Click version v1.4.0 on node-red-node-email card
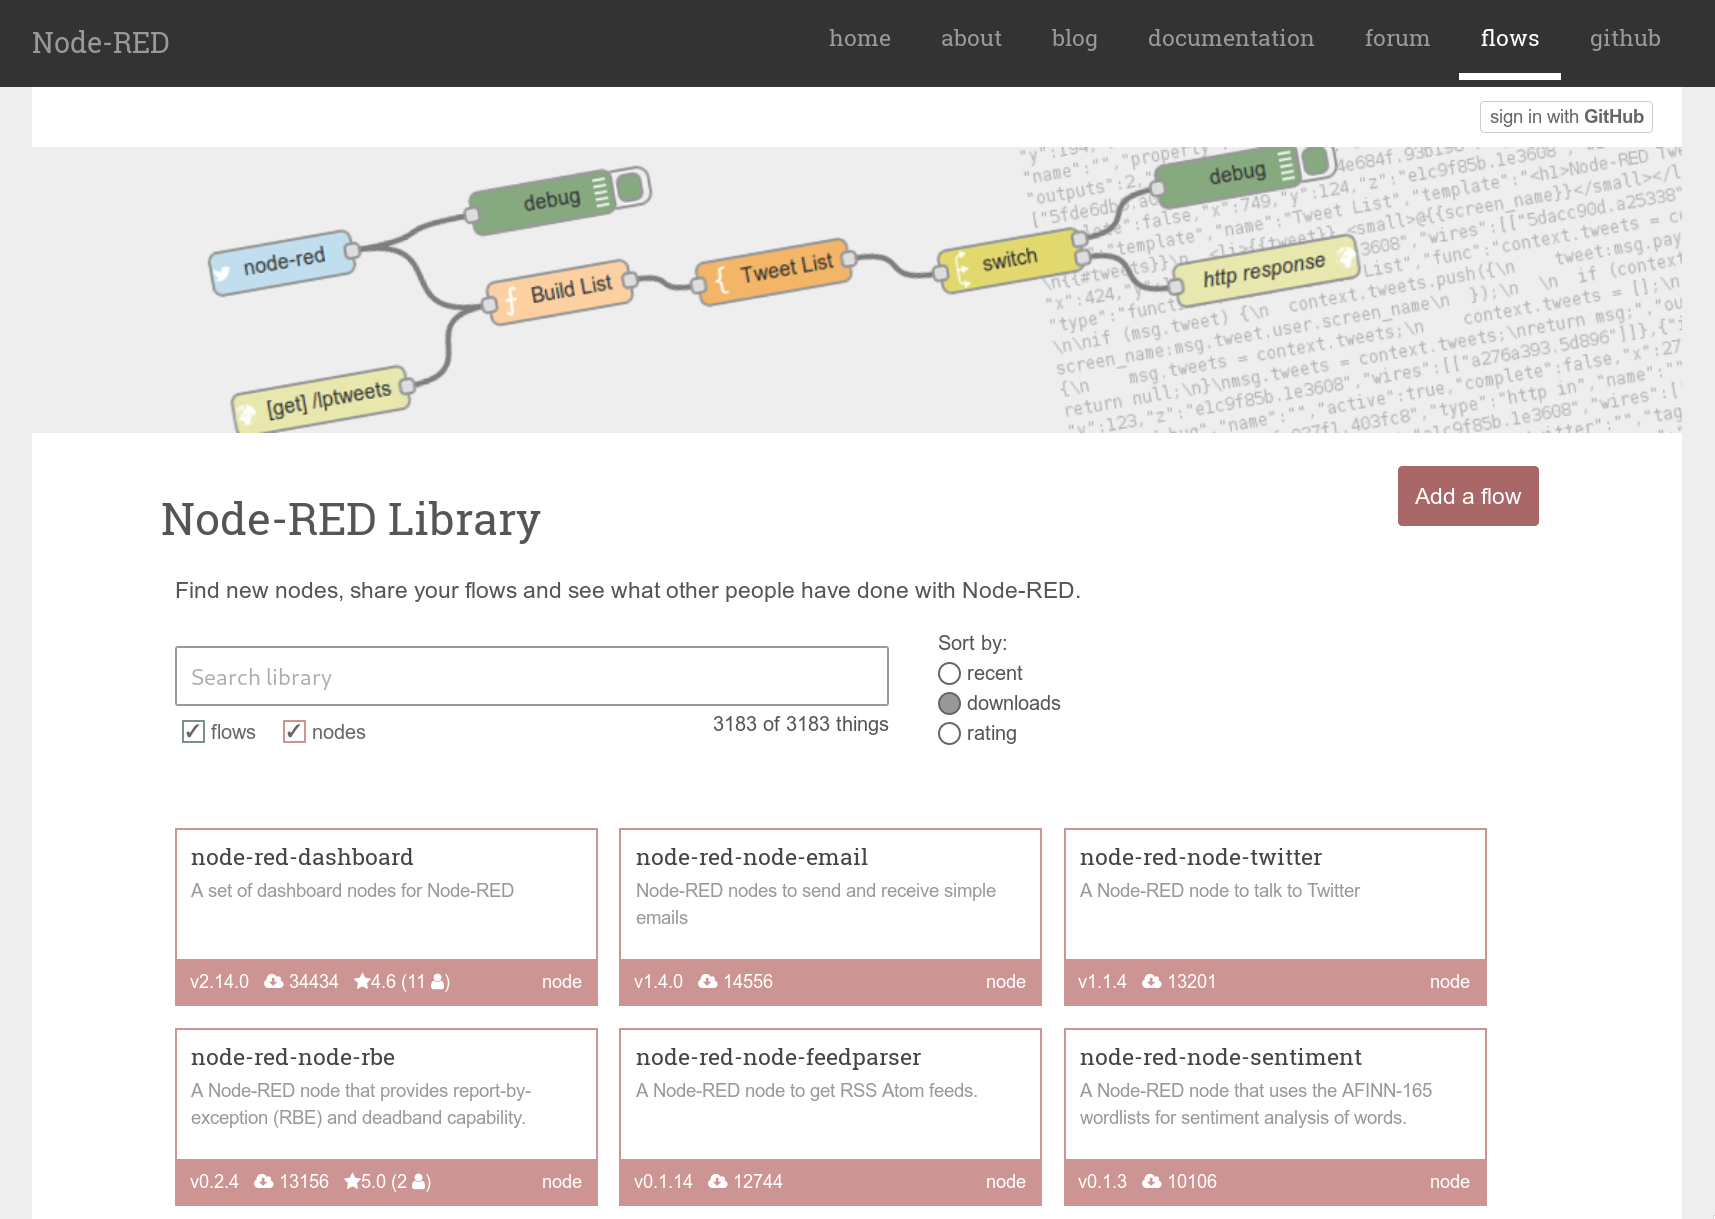 (659, 982)
